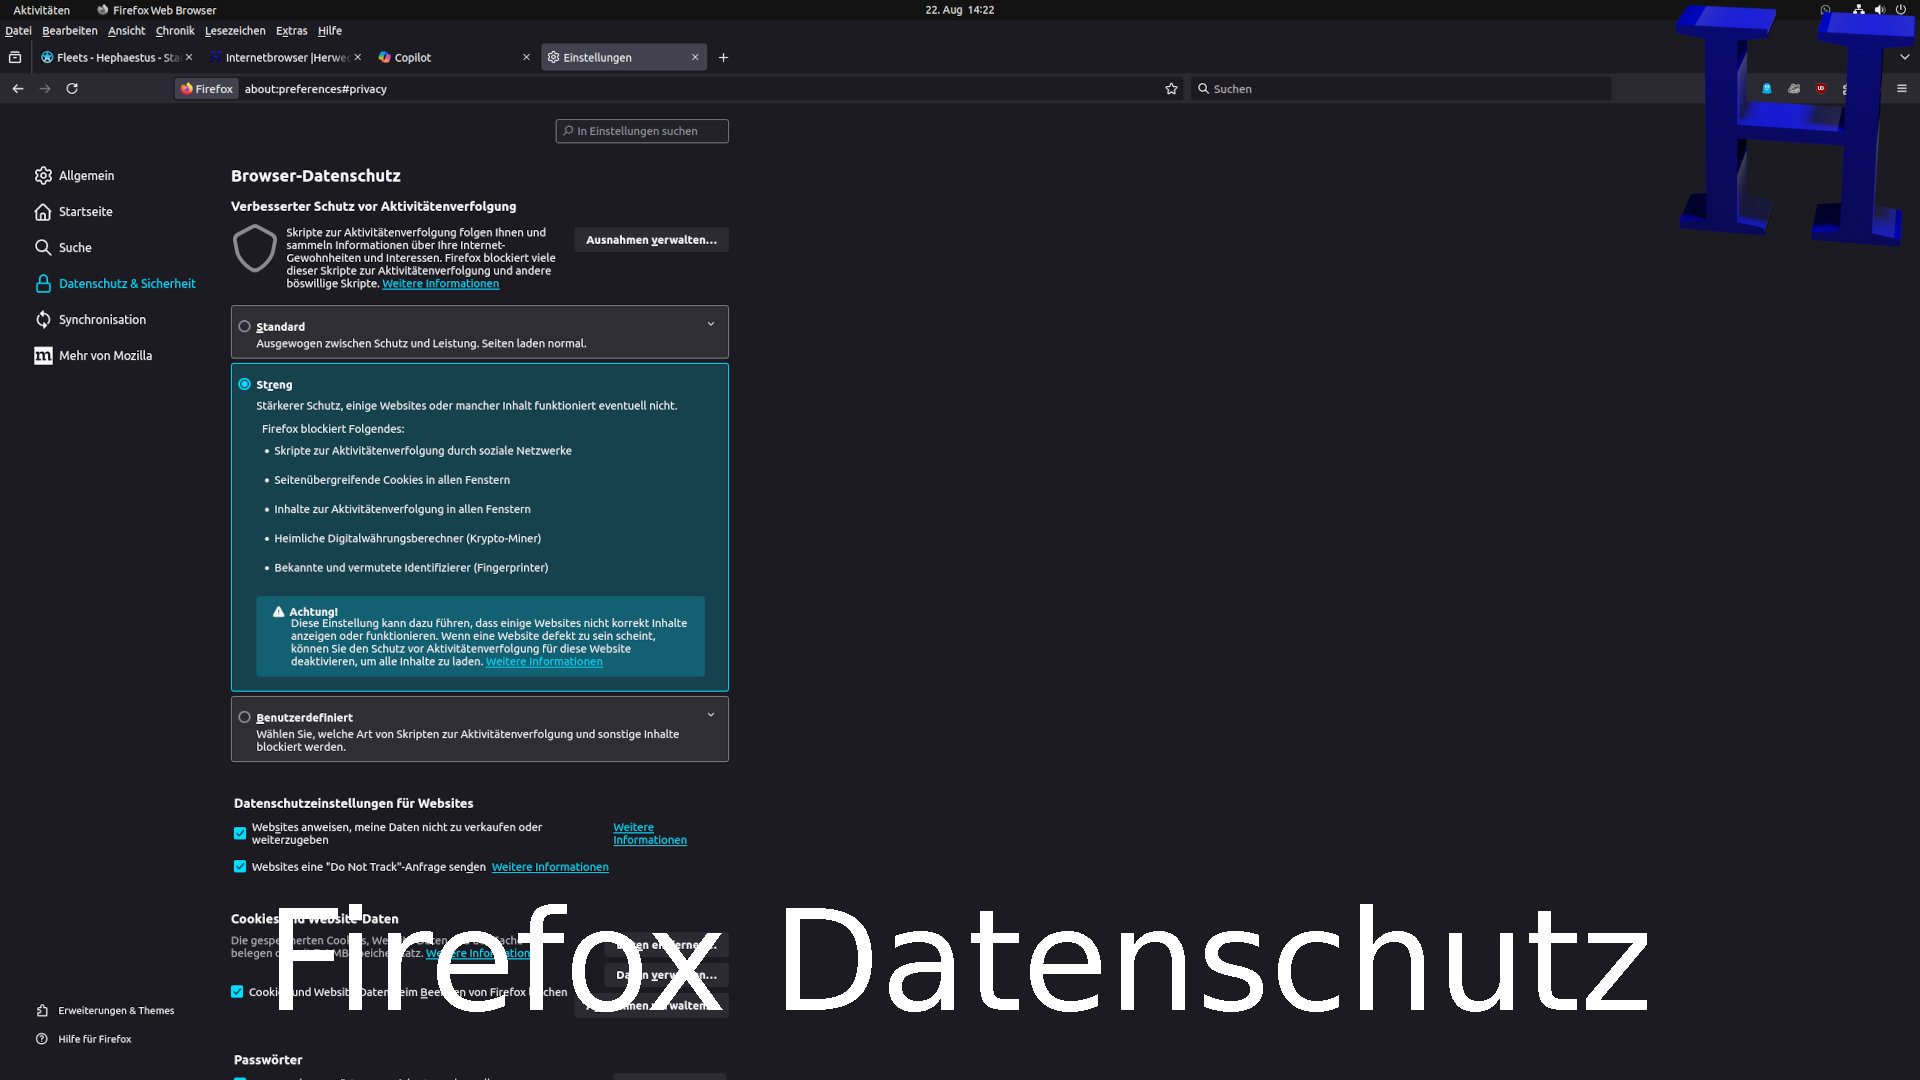This screenshot has width=1920, height=1080.
Task: Open the gray extension icon beside Ghostery
Action: point(1794,88)
